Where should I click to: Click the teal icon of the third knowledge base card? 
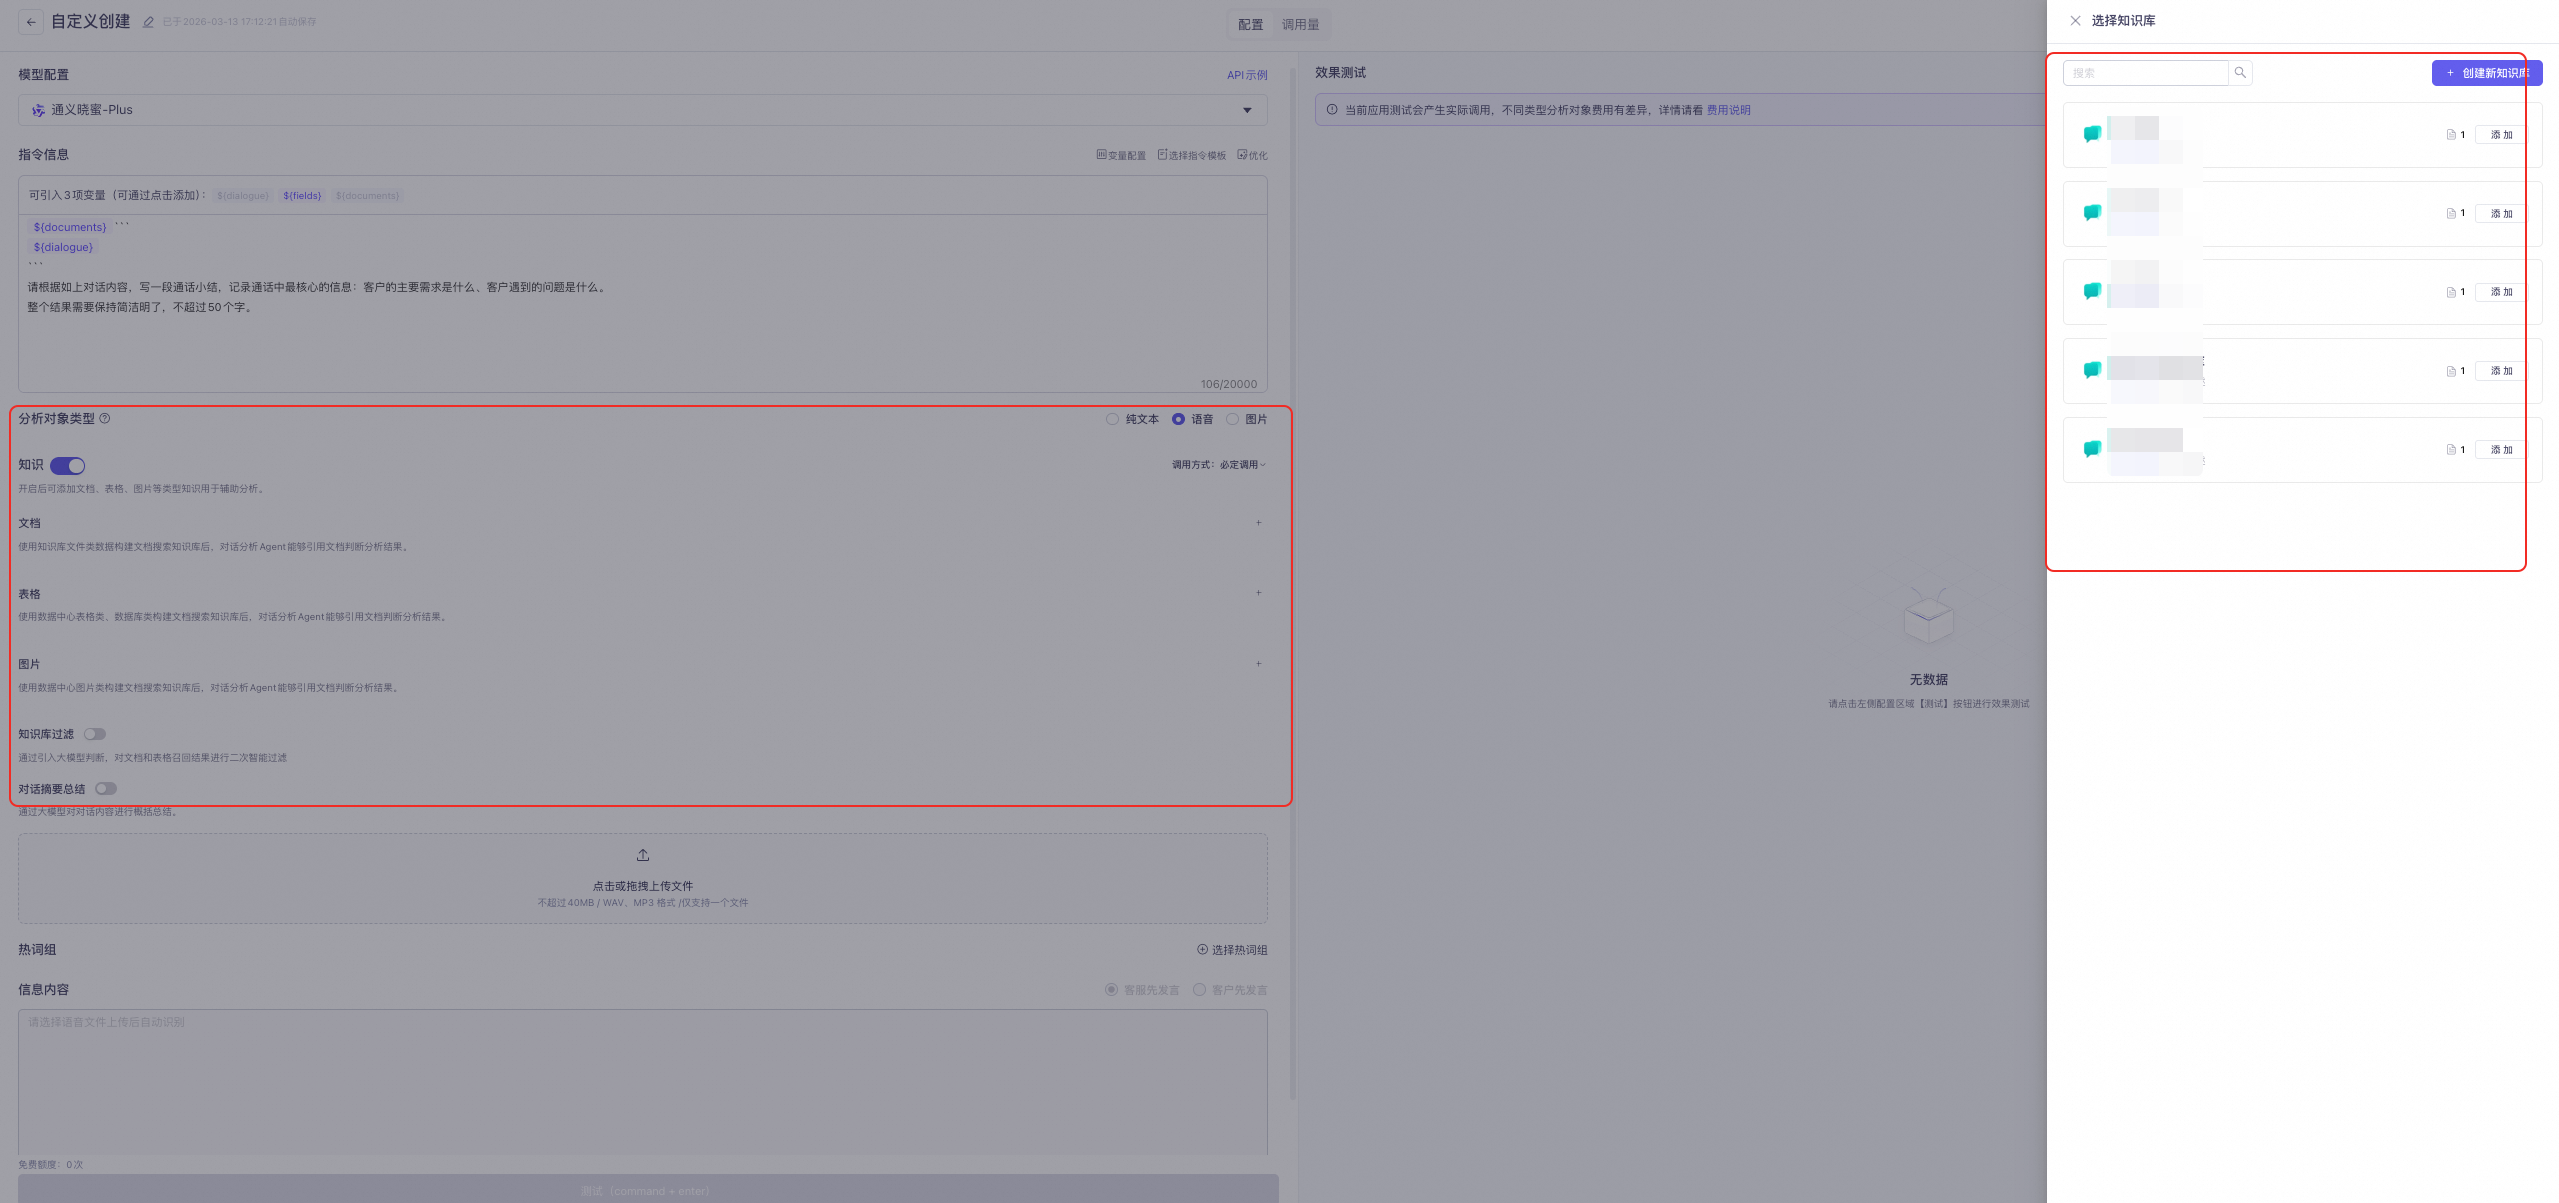2092,291
